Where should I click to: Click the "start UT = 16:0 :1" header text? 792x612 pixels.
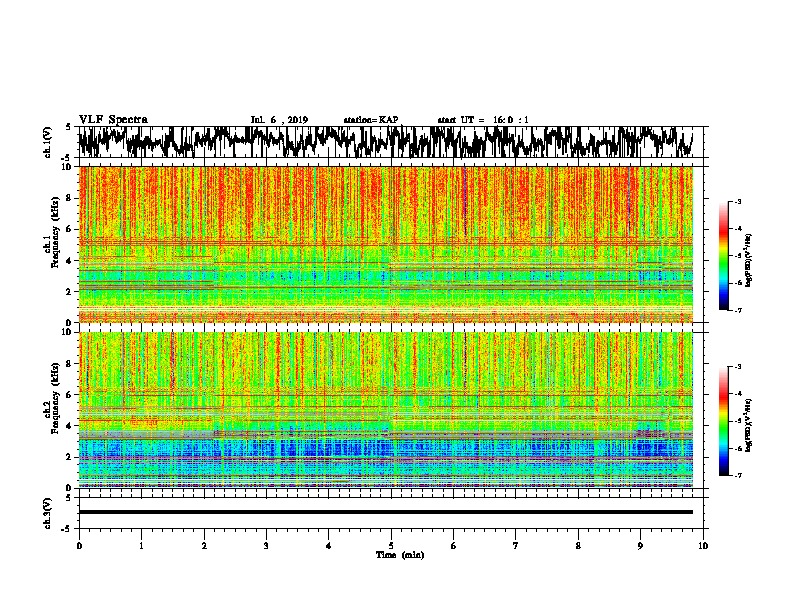(x=483, y=120)
